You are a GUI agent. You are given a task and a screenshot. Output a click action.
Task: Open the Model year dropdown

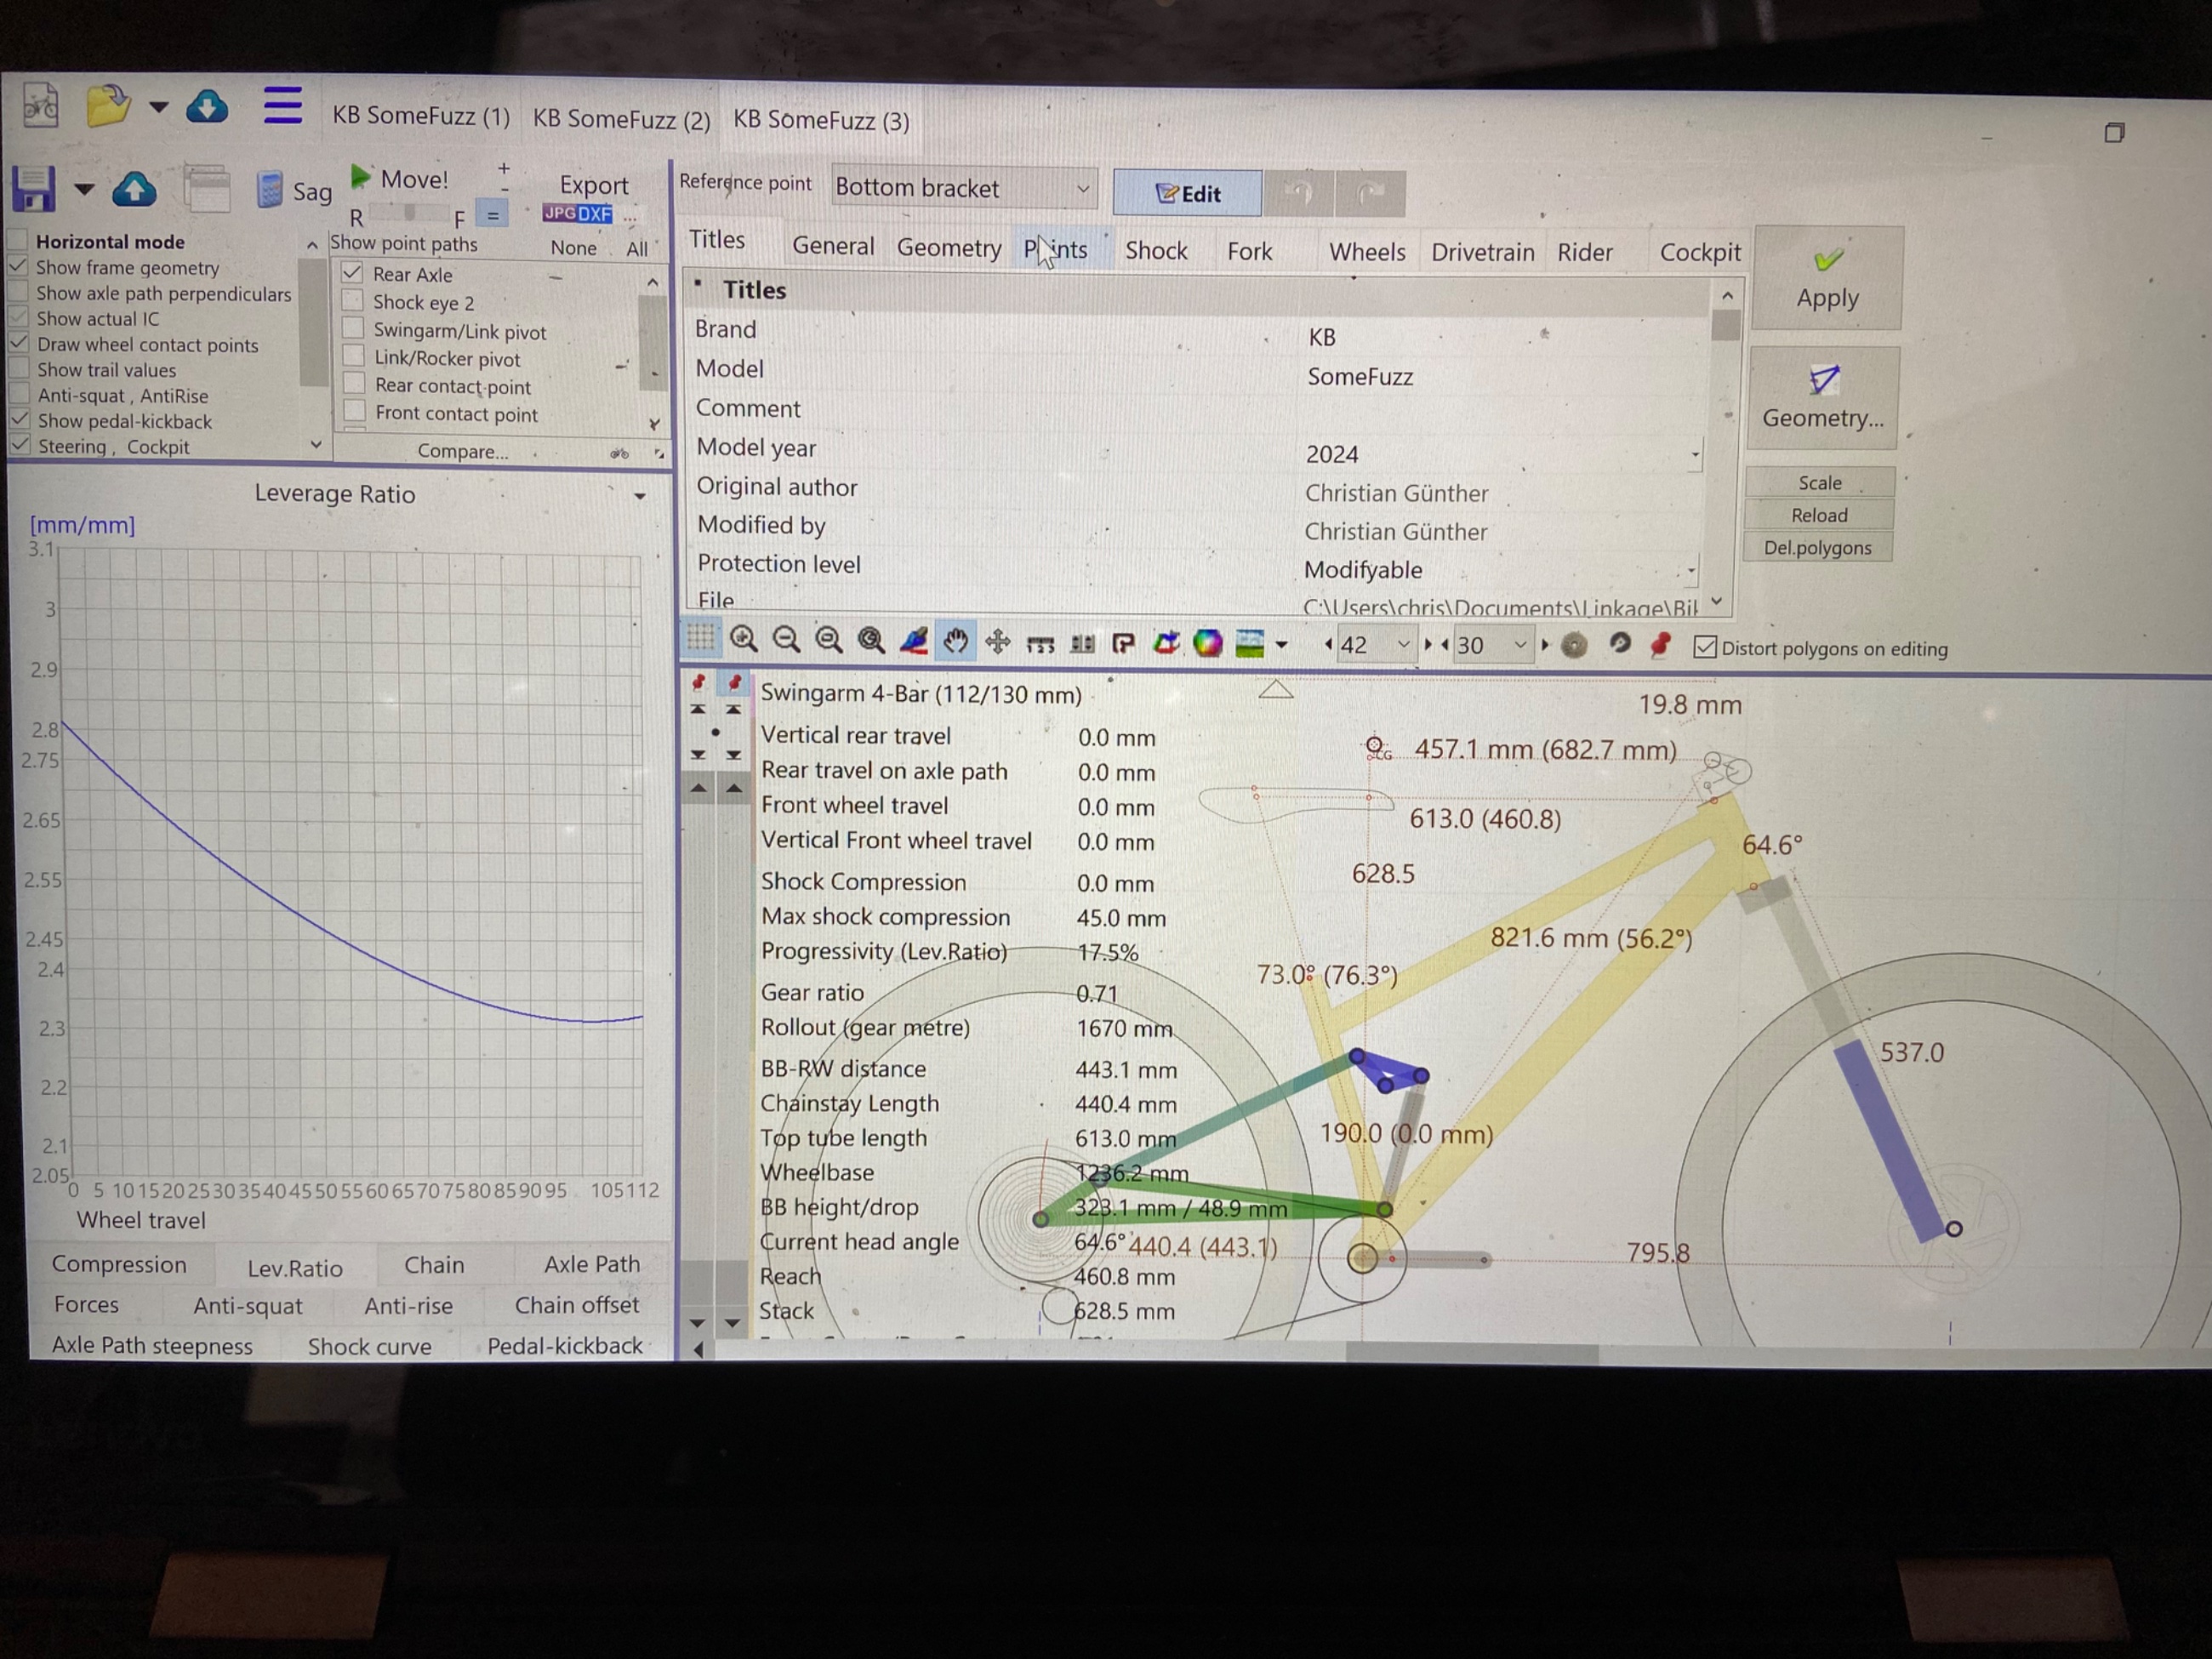(1695, 455)
